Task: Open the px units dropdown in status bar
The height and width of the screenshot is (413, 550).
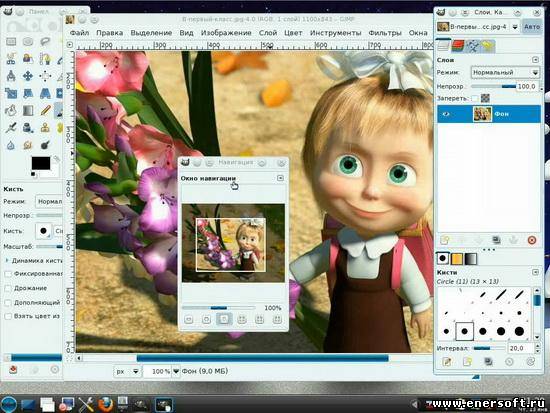Action: click(127, 371)
